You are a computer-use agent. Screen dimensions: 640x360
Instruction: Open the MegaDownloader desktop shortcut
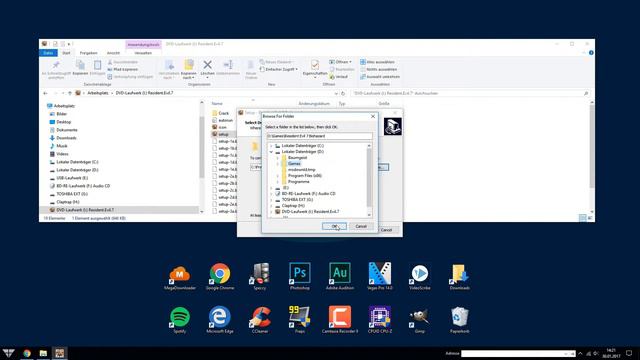(180, 276)
